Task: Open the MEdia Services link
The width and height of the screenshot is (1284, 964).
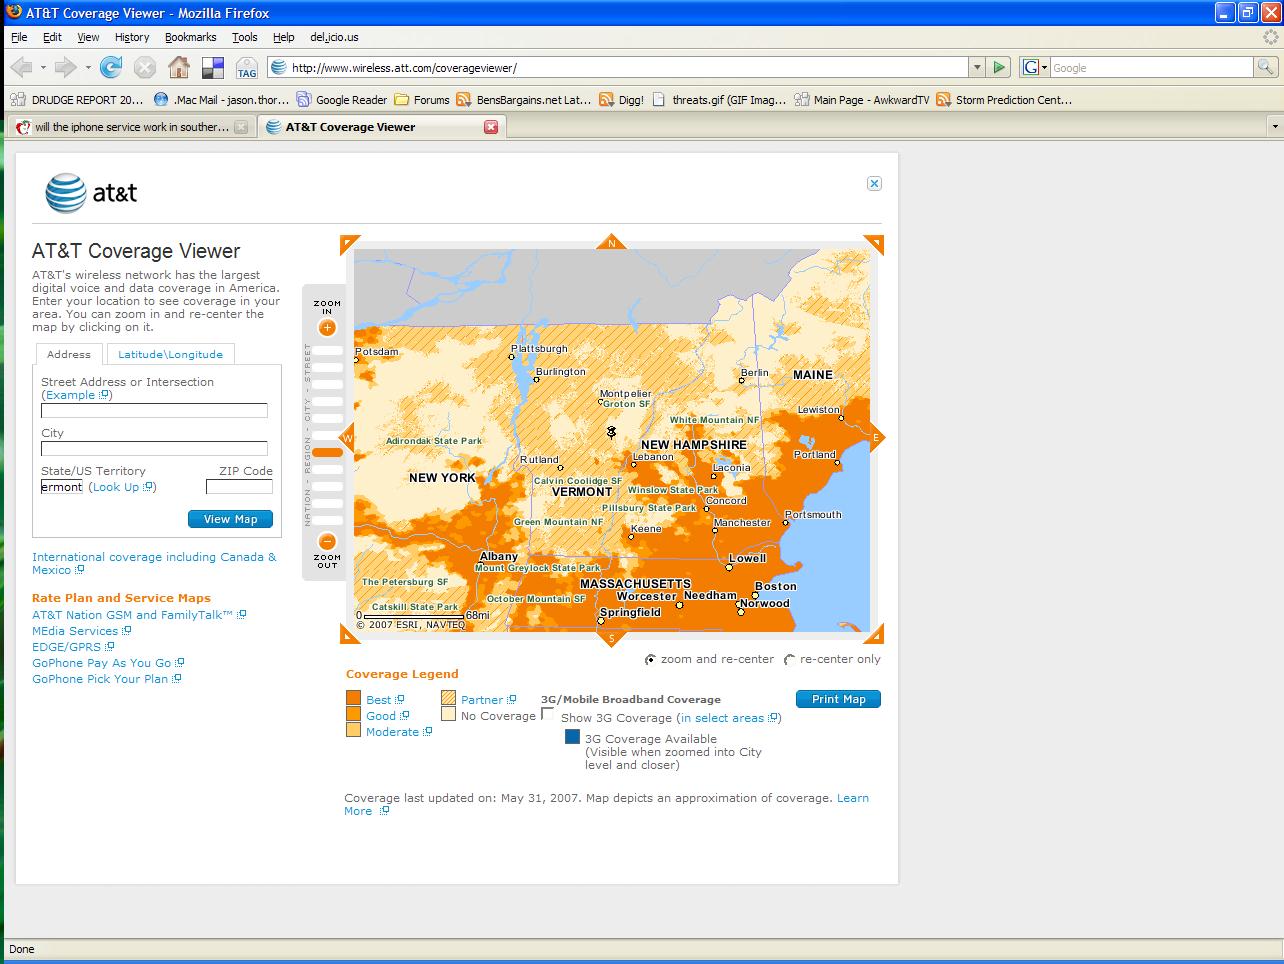Action: point(75,631)
